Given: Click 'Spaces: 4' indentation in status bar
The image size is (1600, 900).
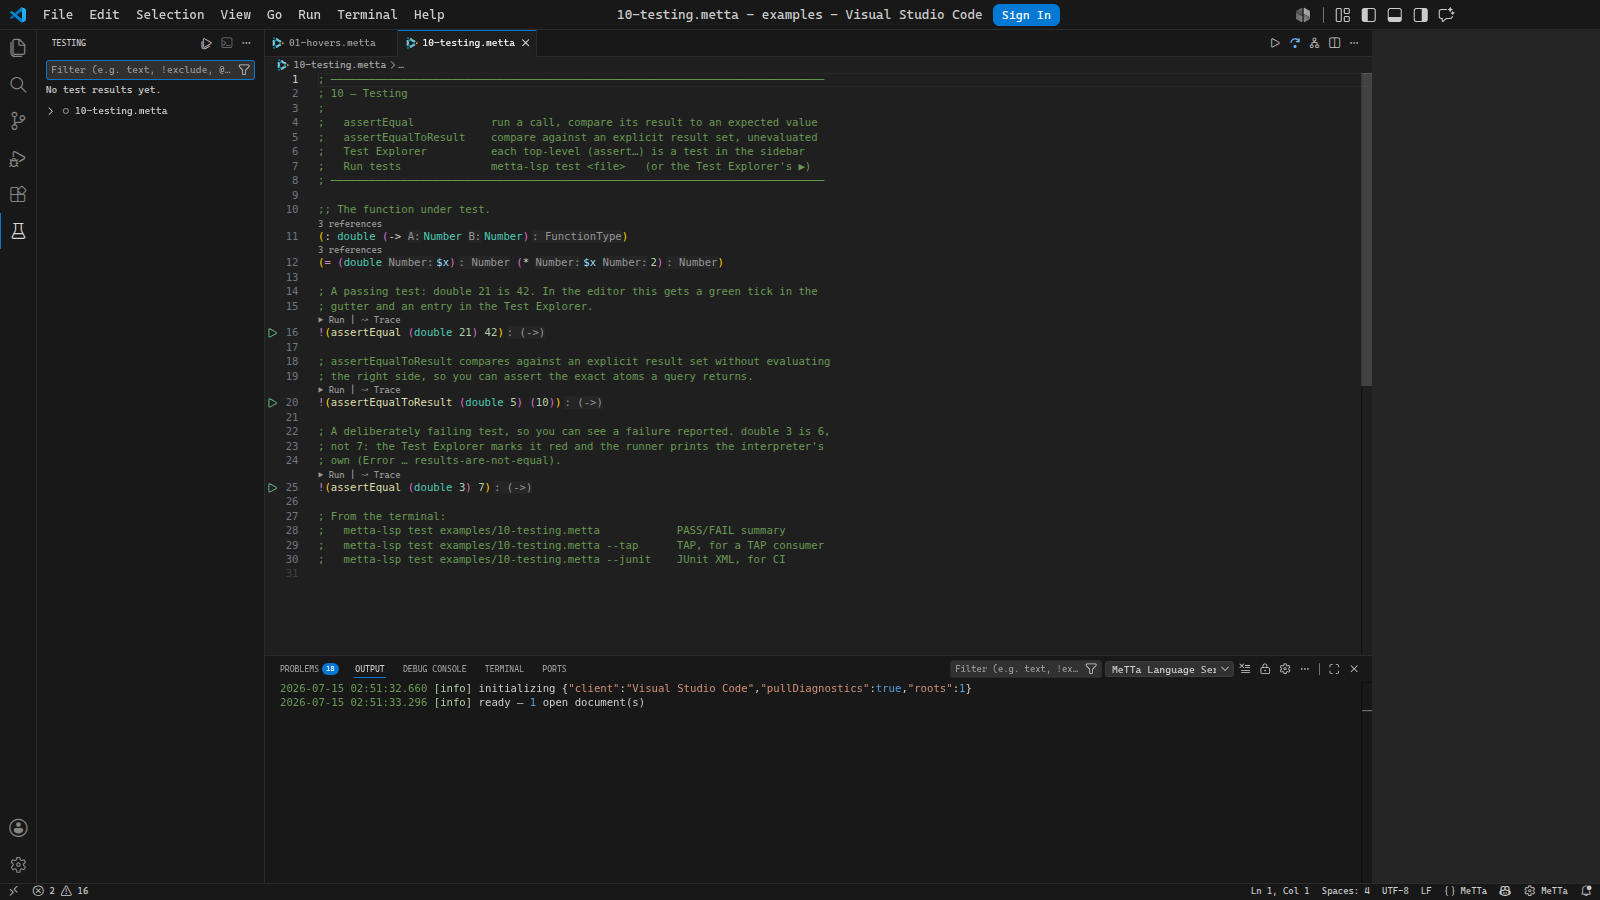Looking at the screenshot, I should 1345,891.
